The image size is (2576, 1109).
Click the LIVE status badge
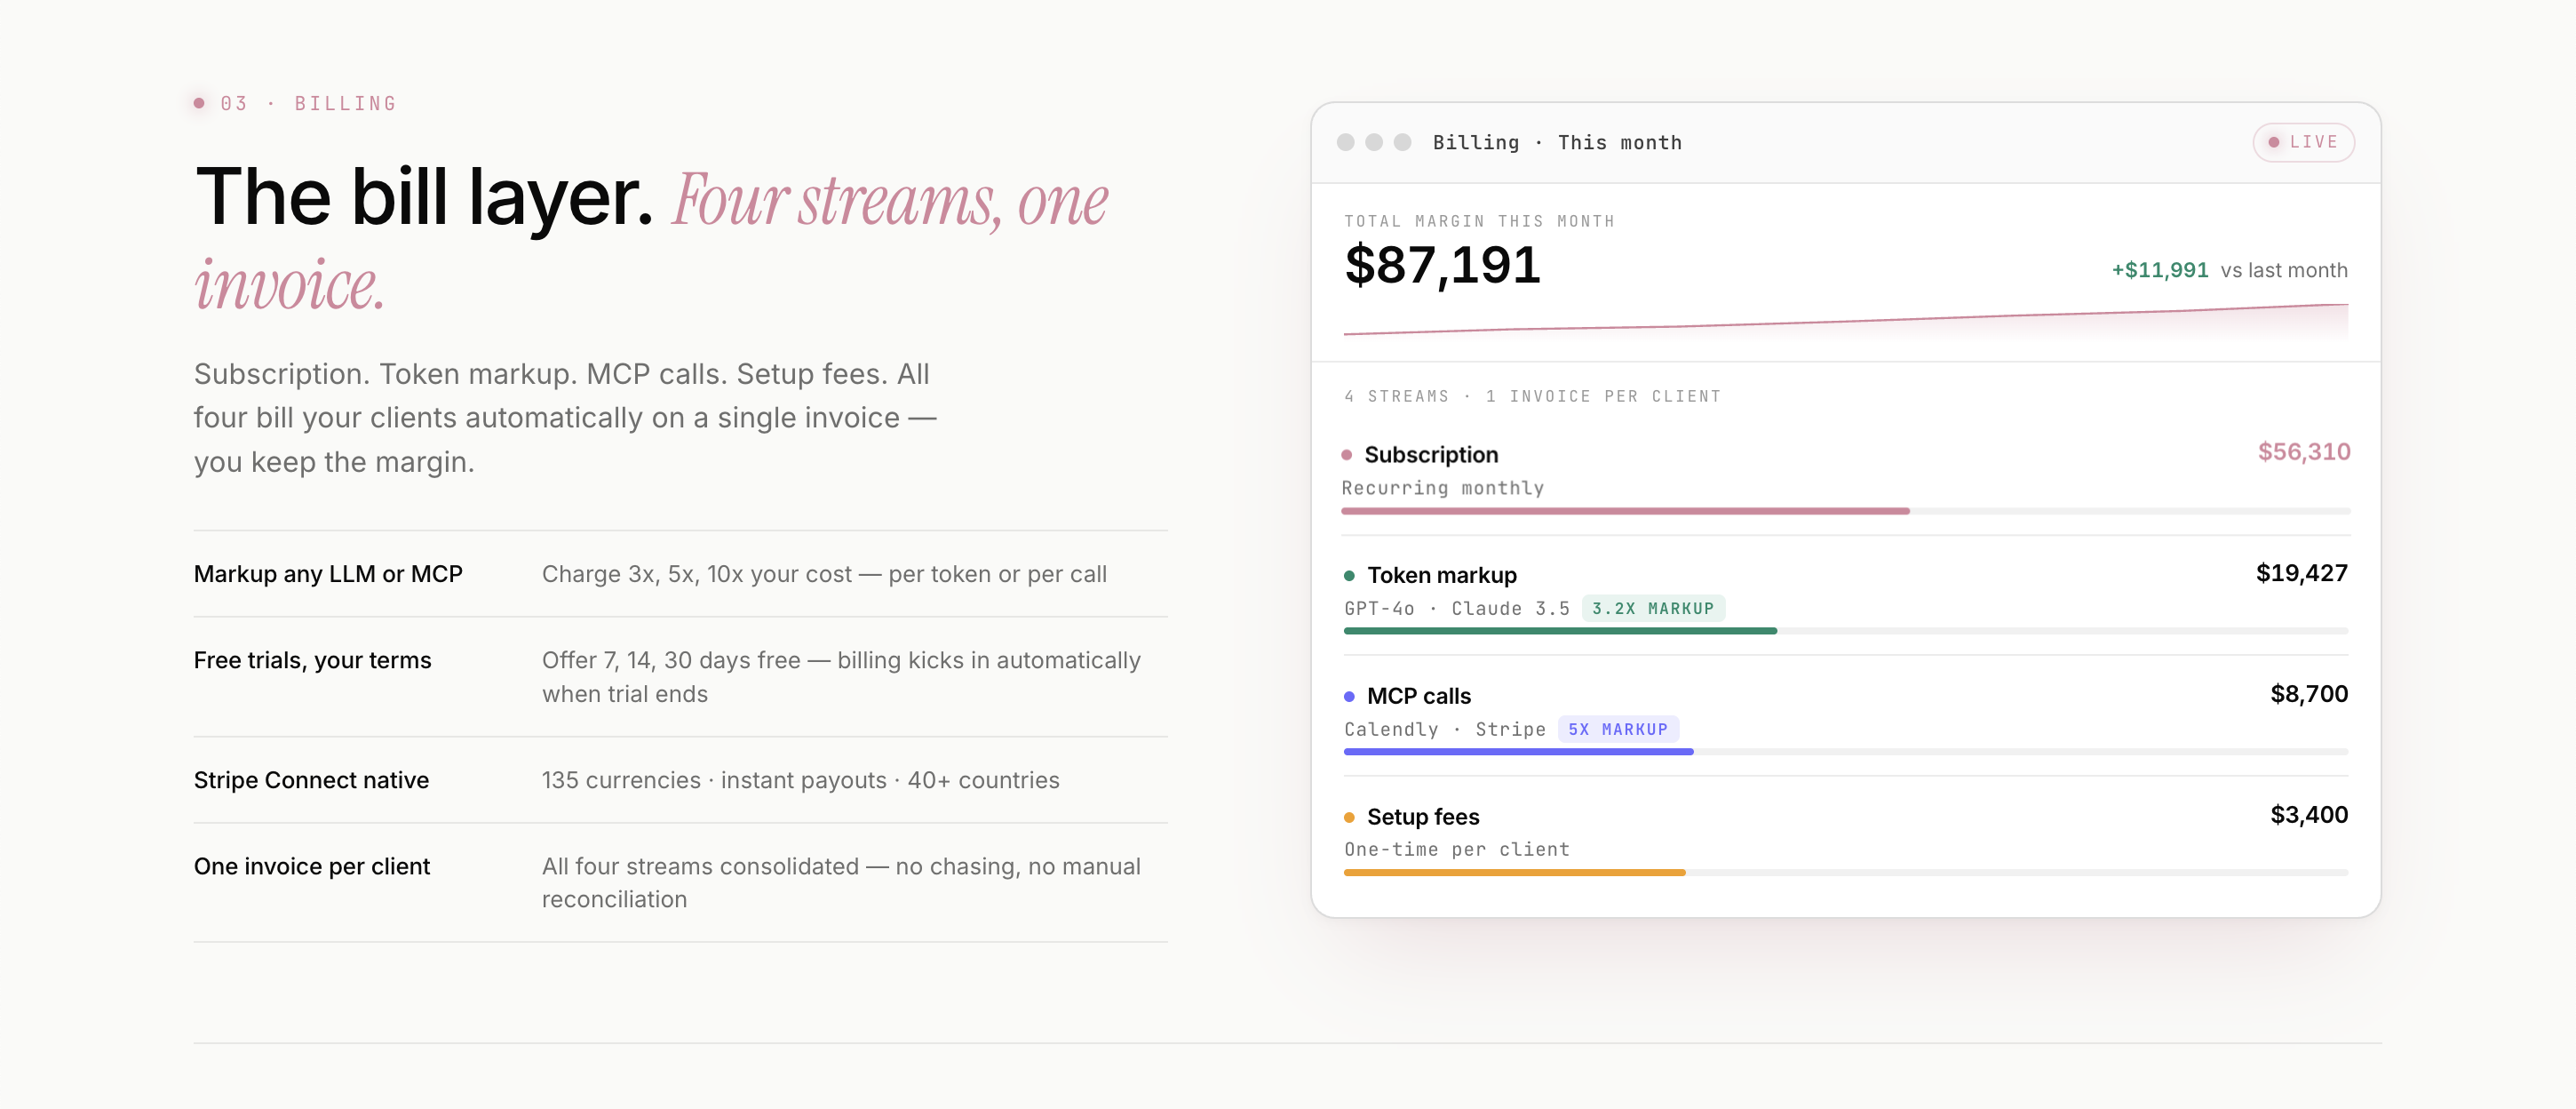2303,142
